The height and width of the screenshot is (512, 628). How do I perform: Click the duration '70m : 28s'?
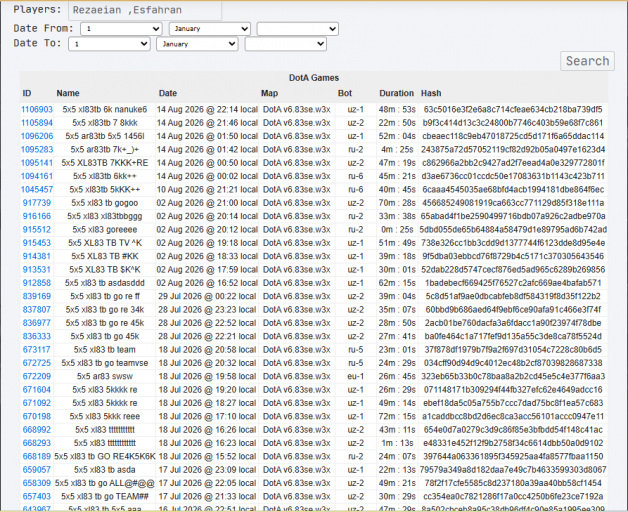click(397, 203)
